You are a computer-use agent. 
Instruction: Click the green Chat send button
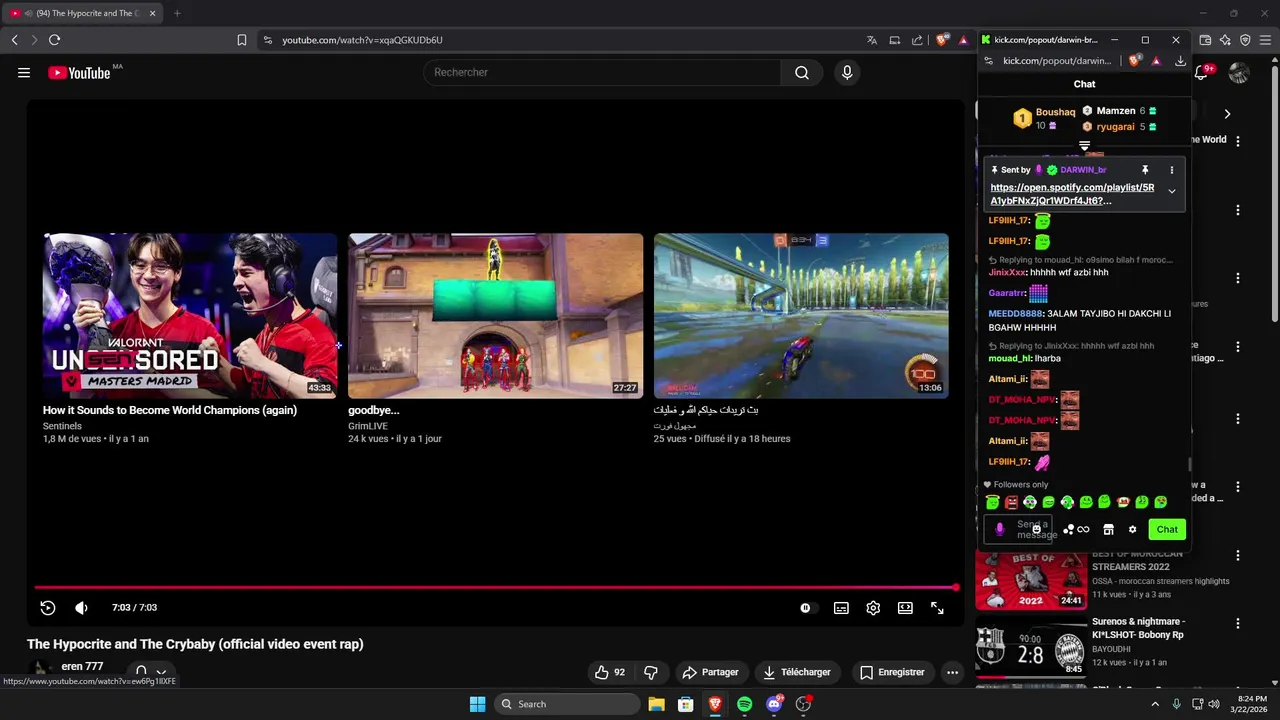pyautogui.click(x=1167, y=529)
